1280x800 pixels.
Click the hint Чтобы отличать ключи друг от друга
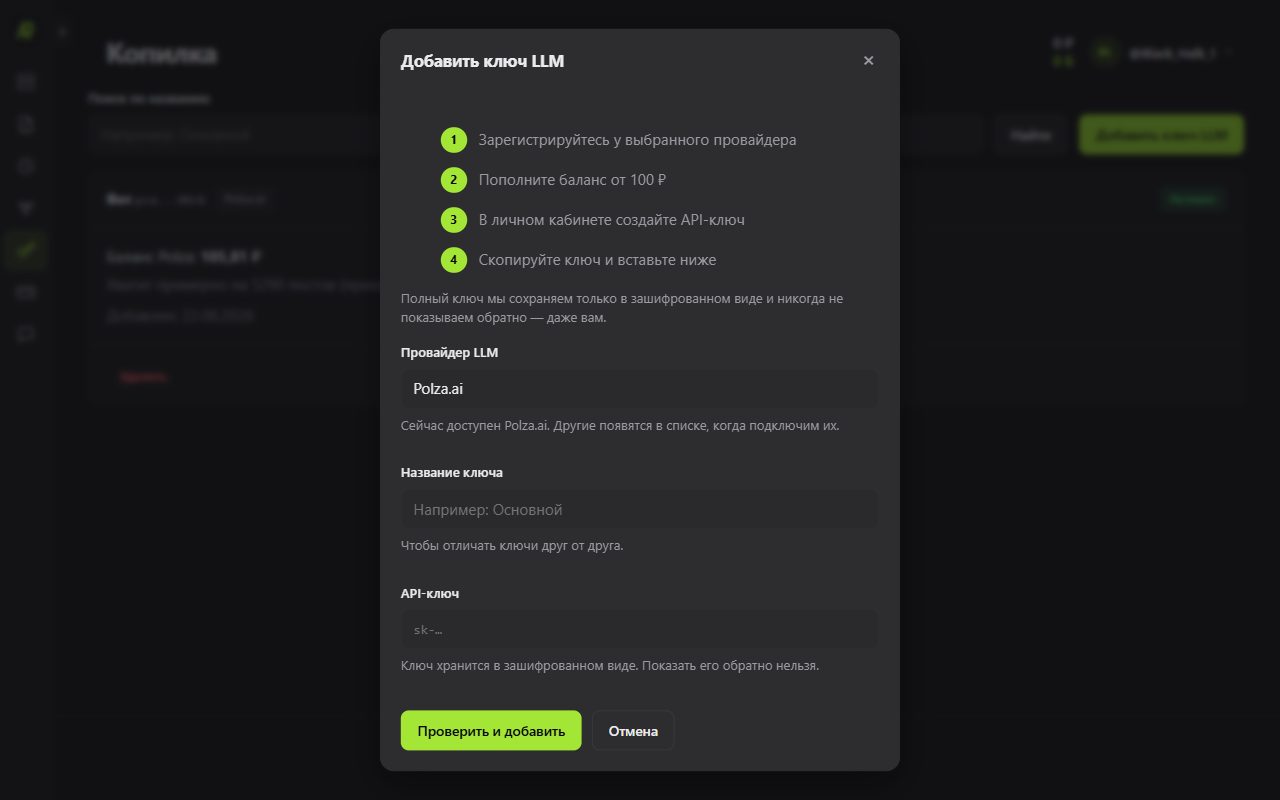pos(512,546)
